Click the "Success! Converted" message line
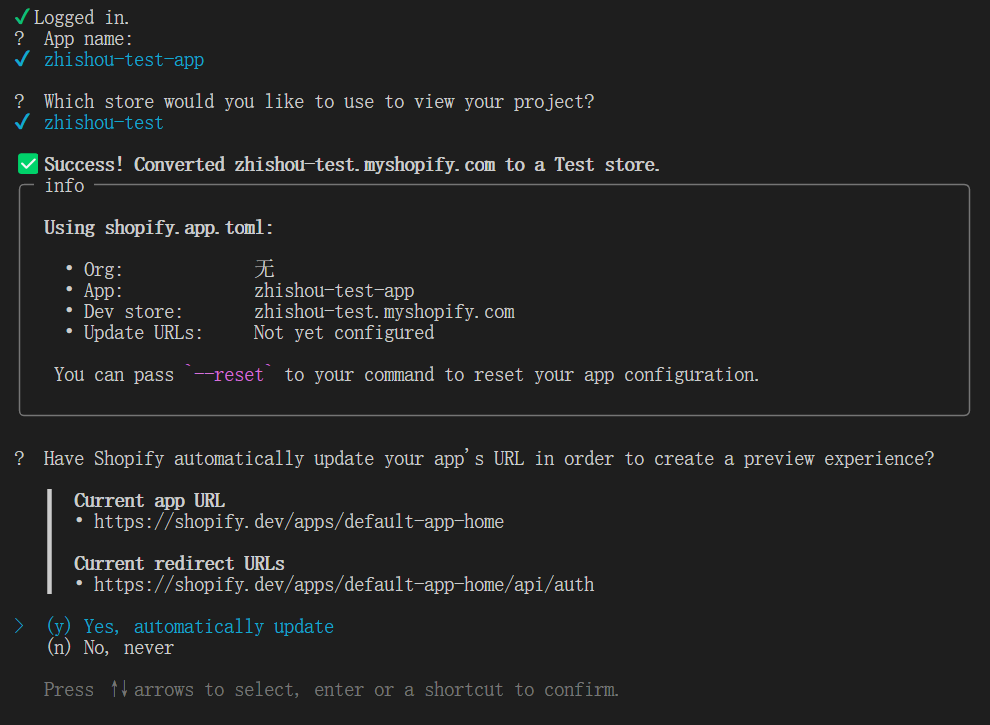 [x=352, y=164]
